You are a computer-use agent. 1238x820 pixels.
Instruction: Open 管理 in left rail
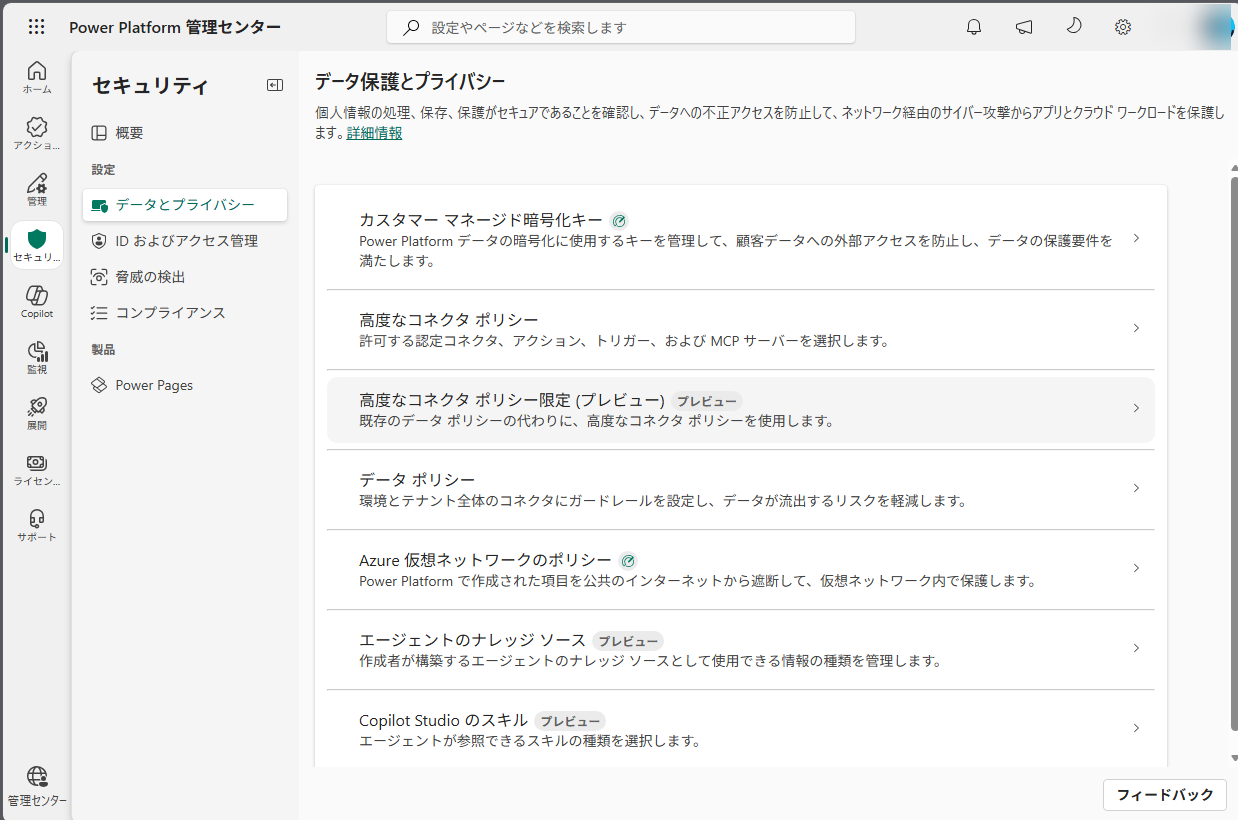point(37,190)
